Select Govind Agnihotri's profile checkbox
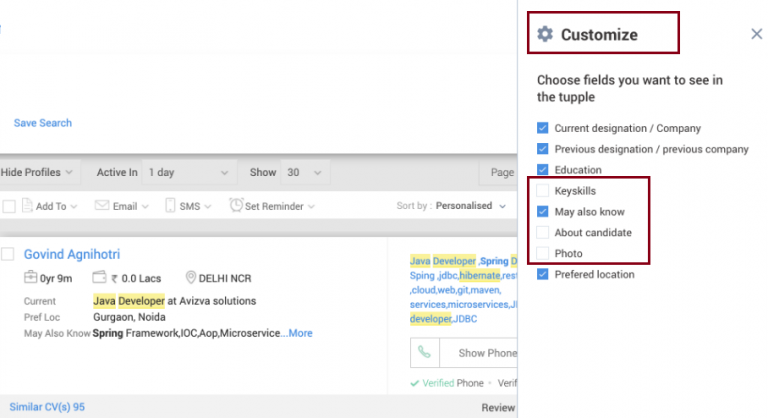The image size is (768, 418). click(x=8, y=254)
